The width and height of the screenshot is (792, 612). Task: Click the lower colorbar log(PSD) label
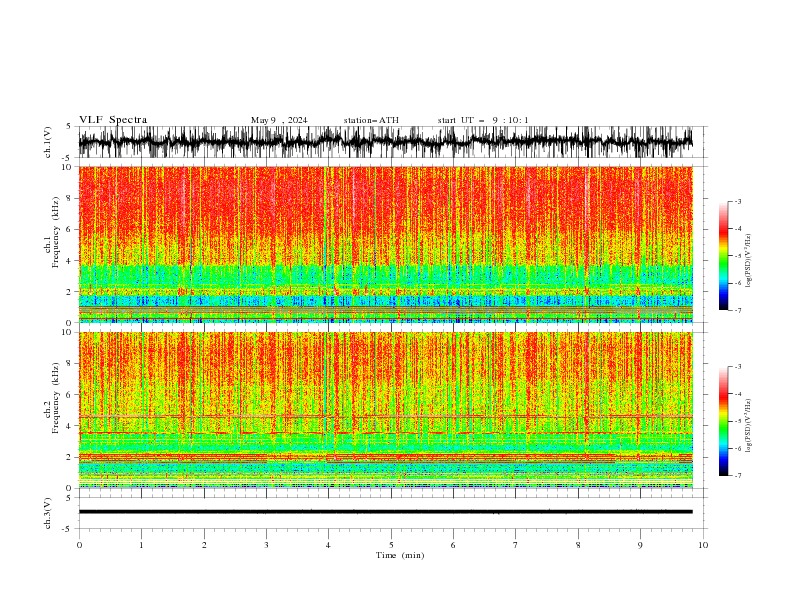(748, 426)
